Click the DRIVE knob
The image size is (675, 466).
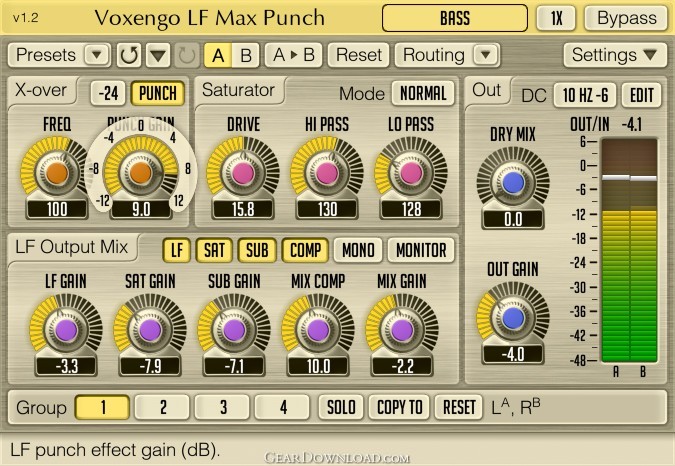(243, 173)
